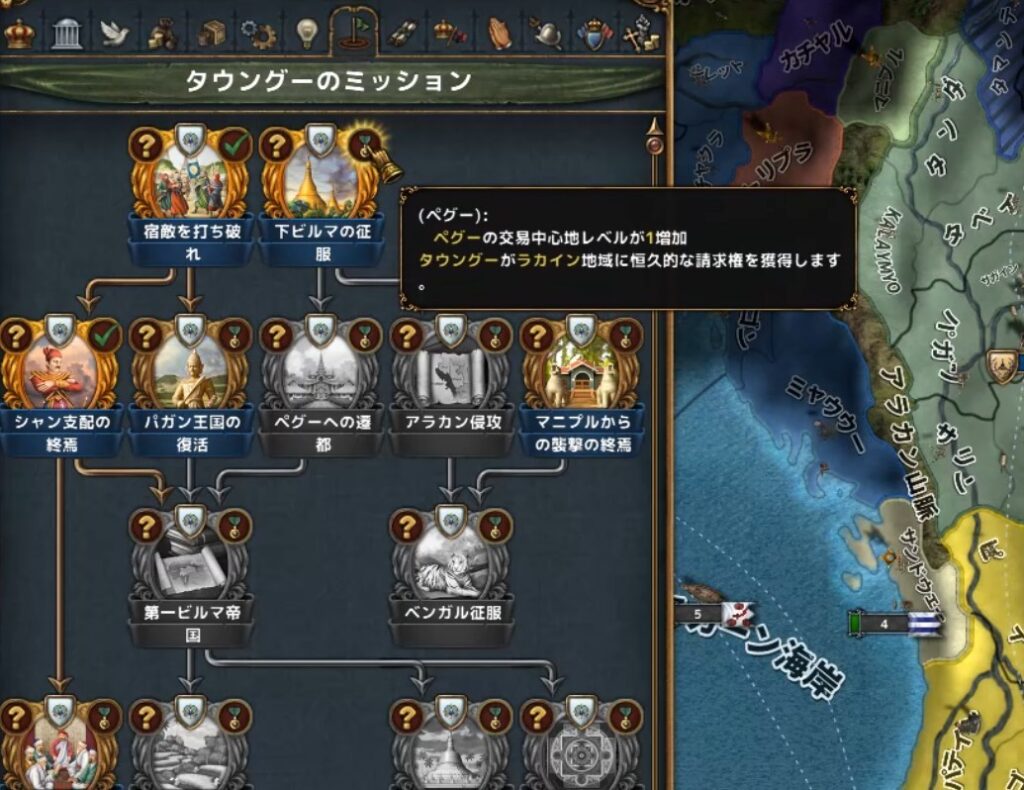Image resolution: width=1024 pixels, height=790 pixels.
Task: Open the Religion praying hands tab icon
Action: pyautogui.click(x=499, y=33)
